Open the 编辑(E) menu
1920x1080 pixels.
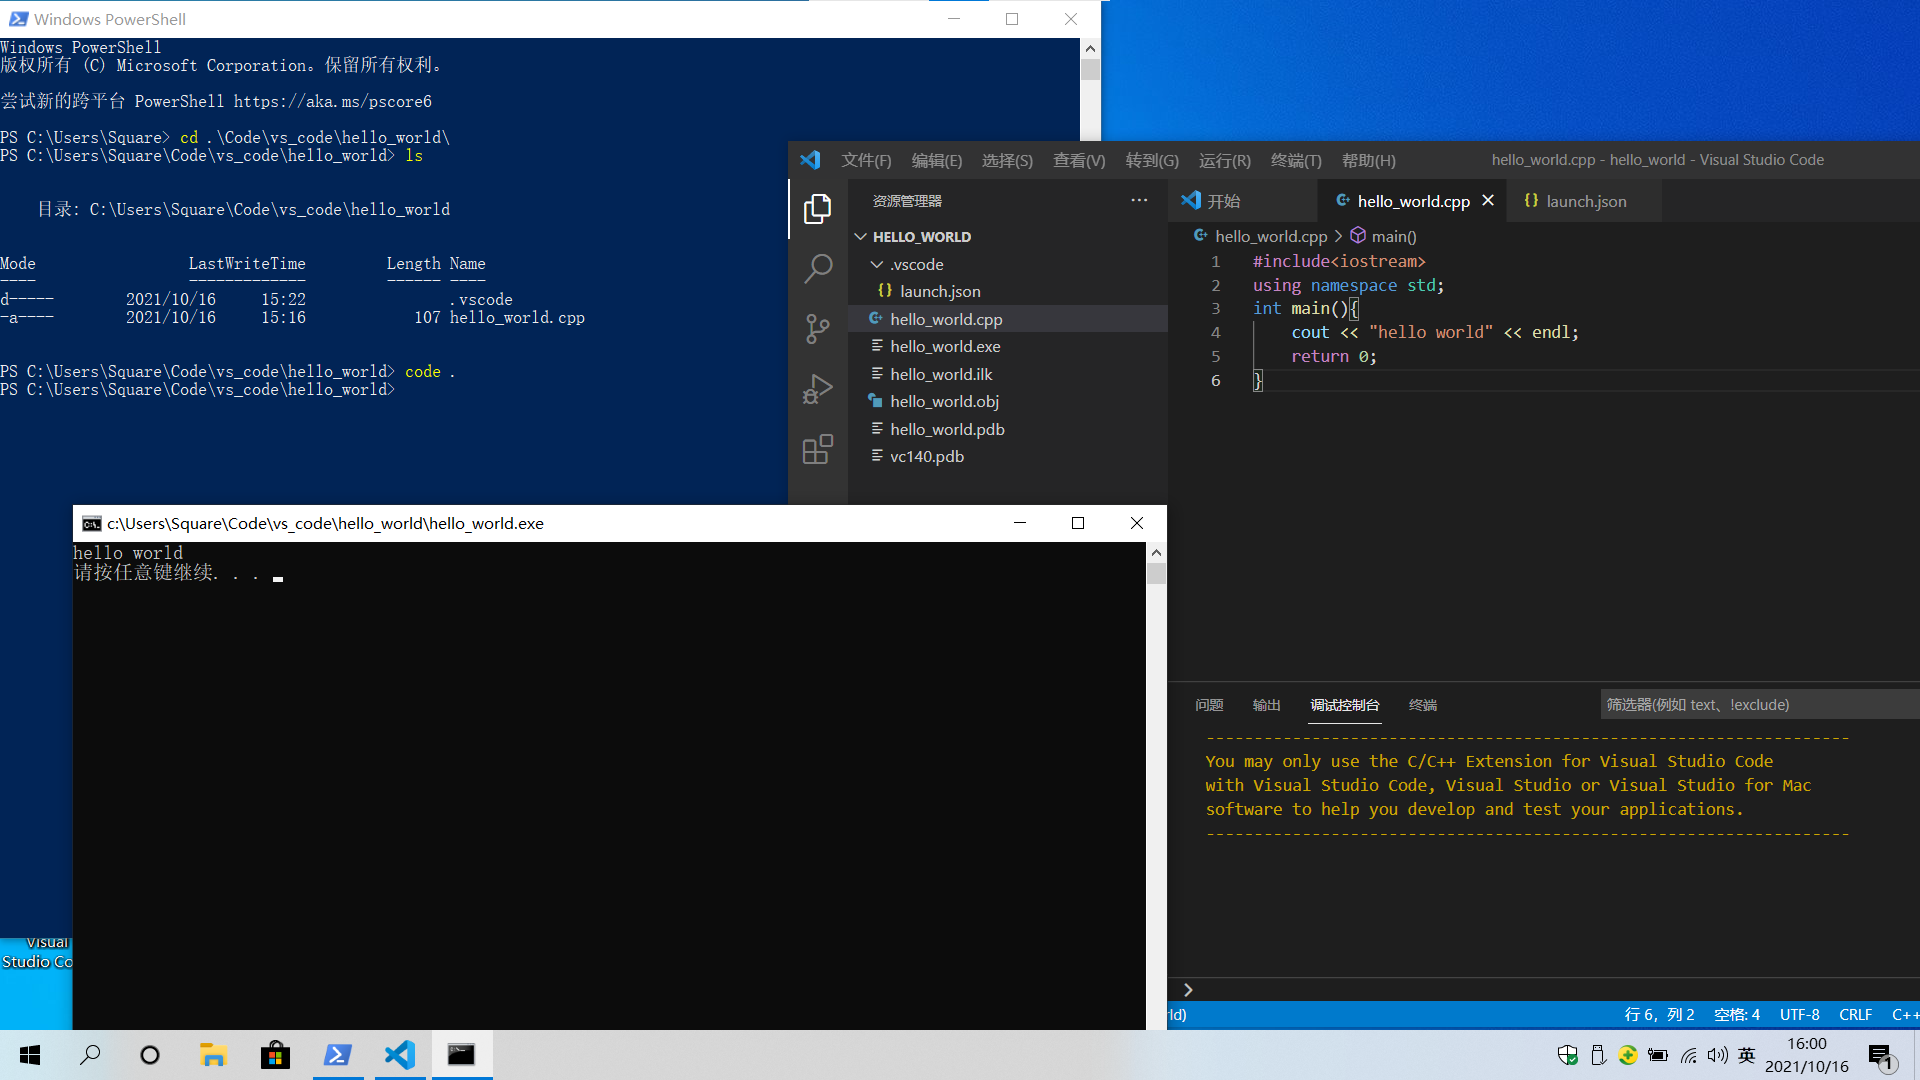[x=937, y=160]
